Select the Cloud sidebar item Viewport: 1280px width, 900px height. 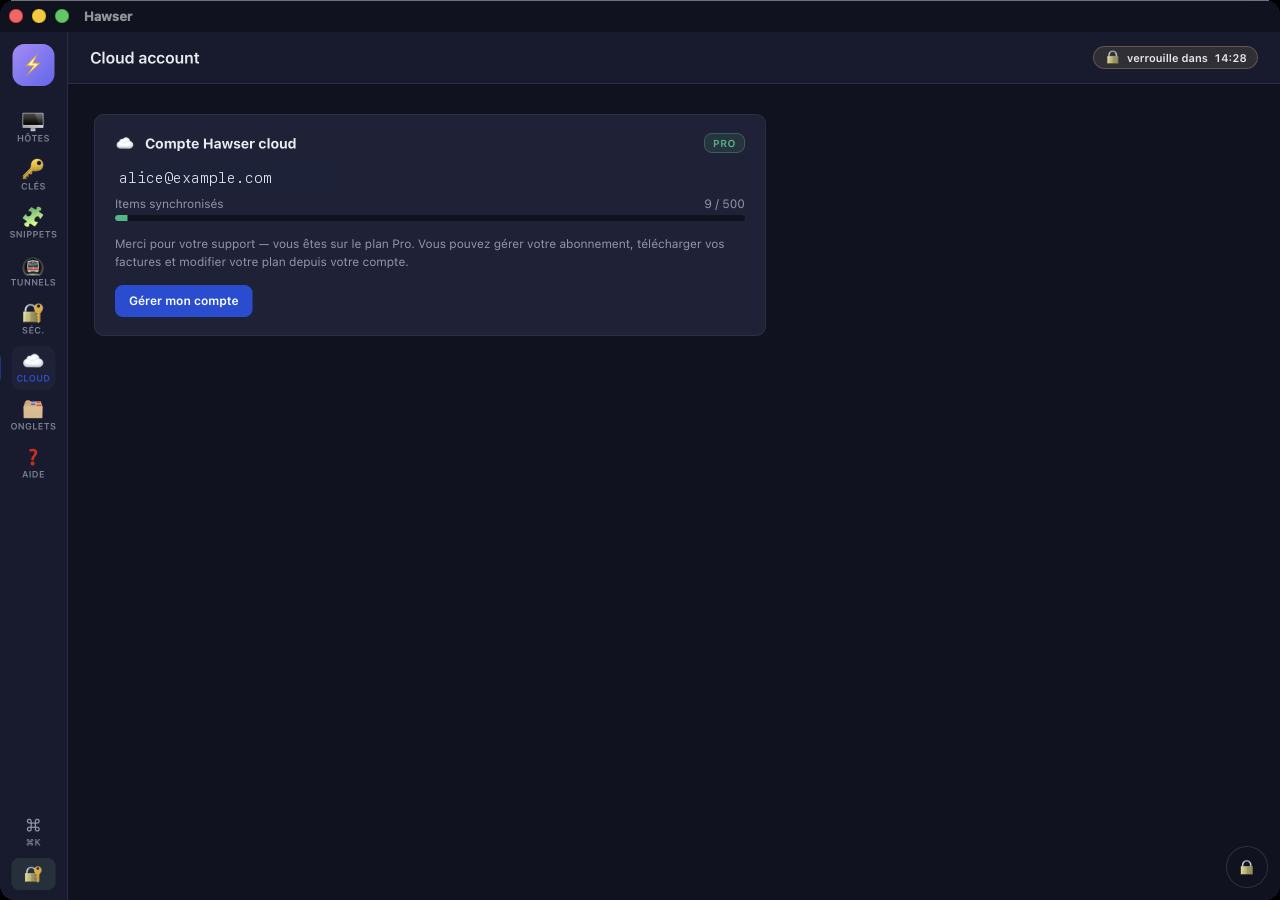(x=33, y=367)
